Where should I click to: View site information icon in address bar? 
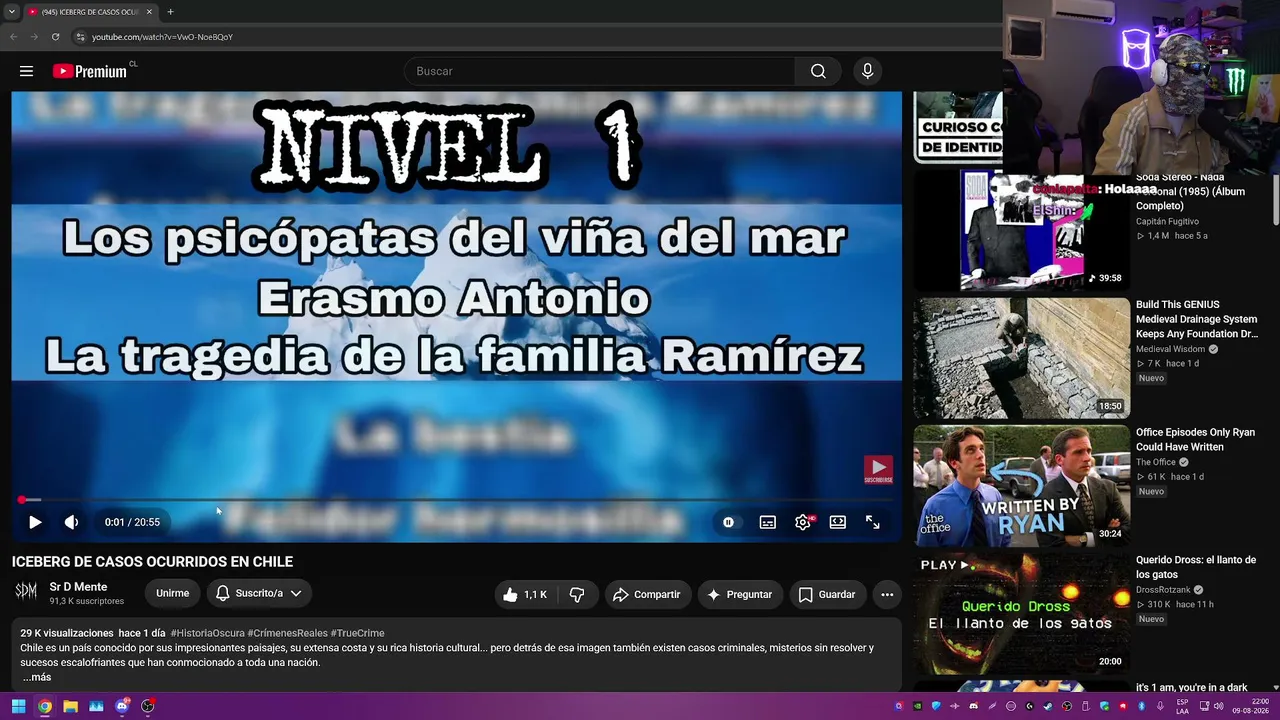point(81,37)
